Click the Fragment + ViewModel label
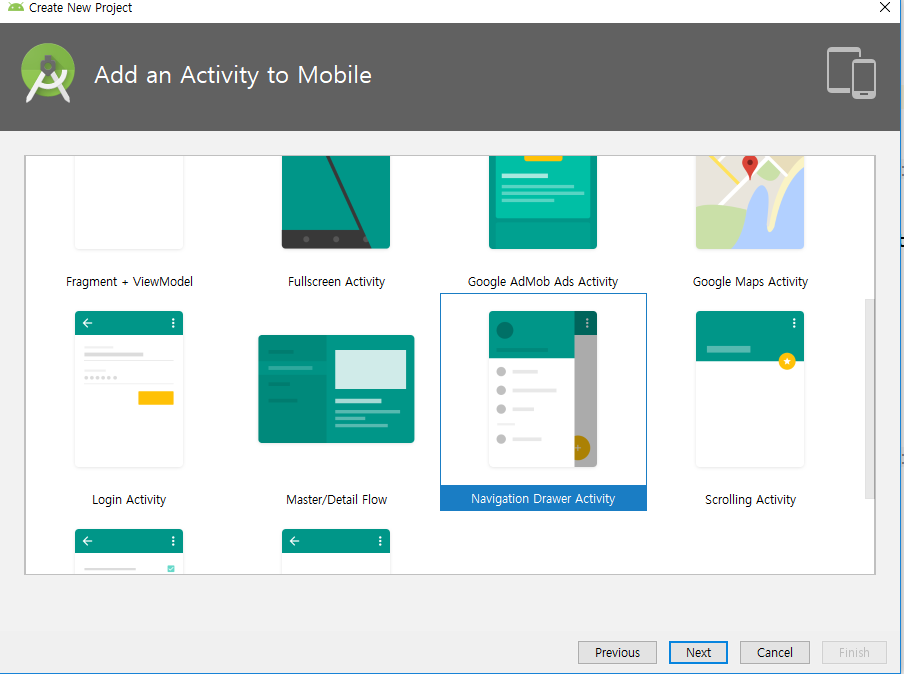This screenshot has width=904, height=674. pyautogui.click(x=129, y=281)
